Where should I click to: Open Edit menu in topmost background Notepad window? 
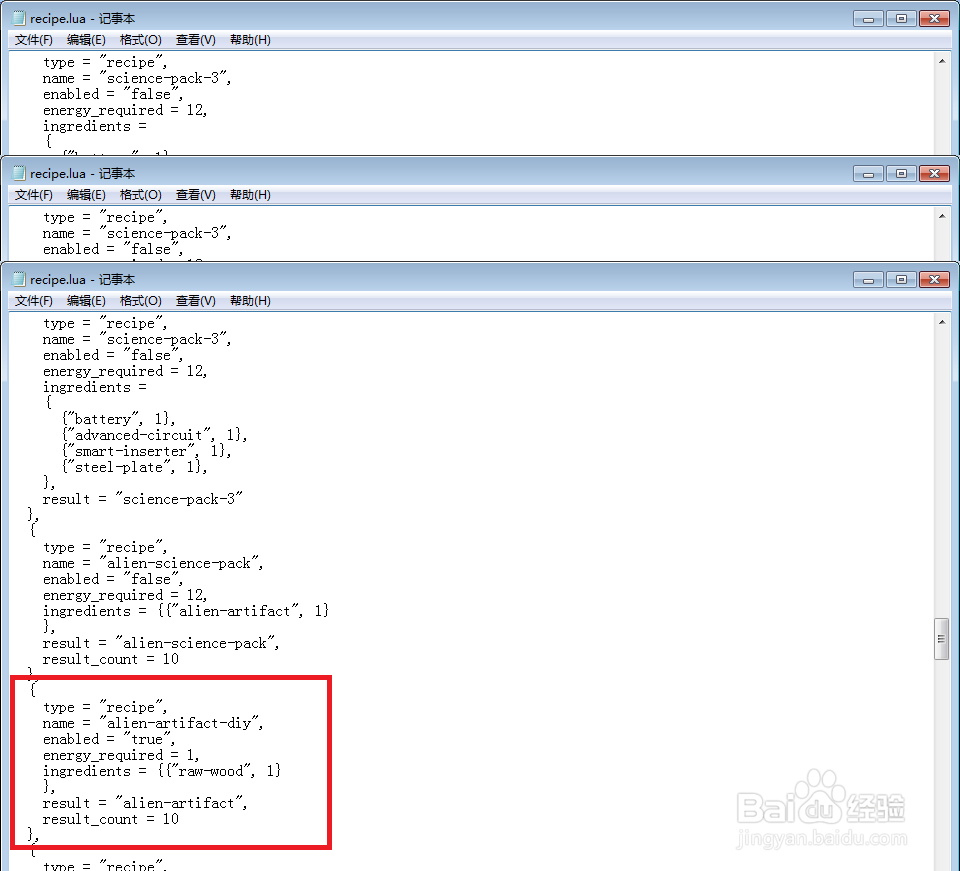coord(86,40)
